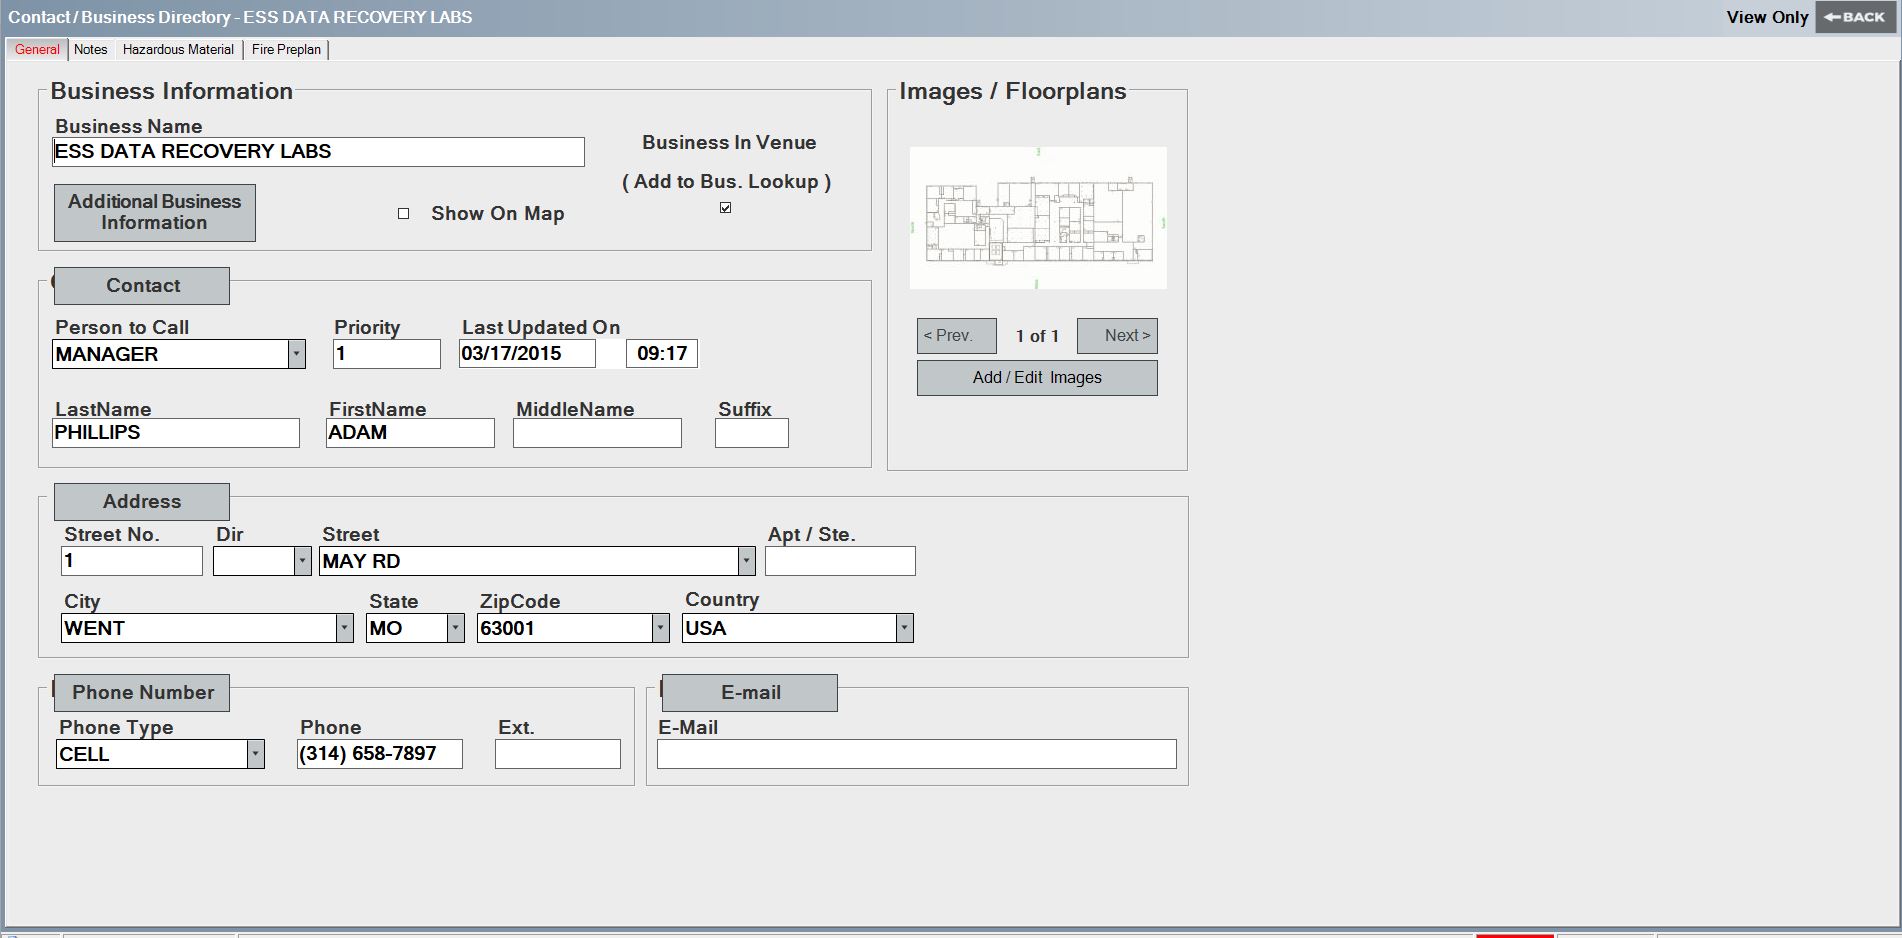The image size is (1902, 938).
Task: Click the Ext. input field
Action: (558, 754)
